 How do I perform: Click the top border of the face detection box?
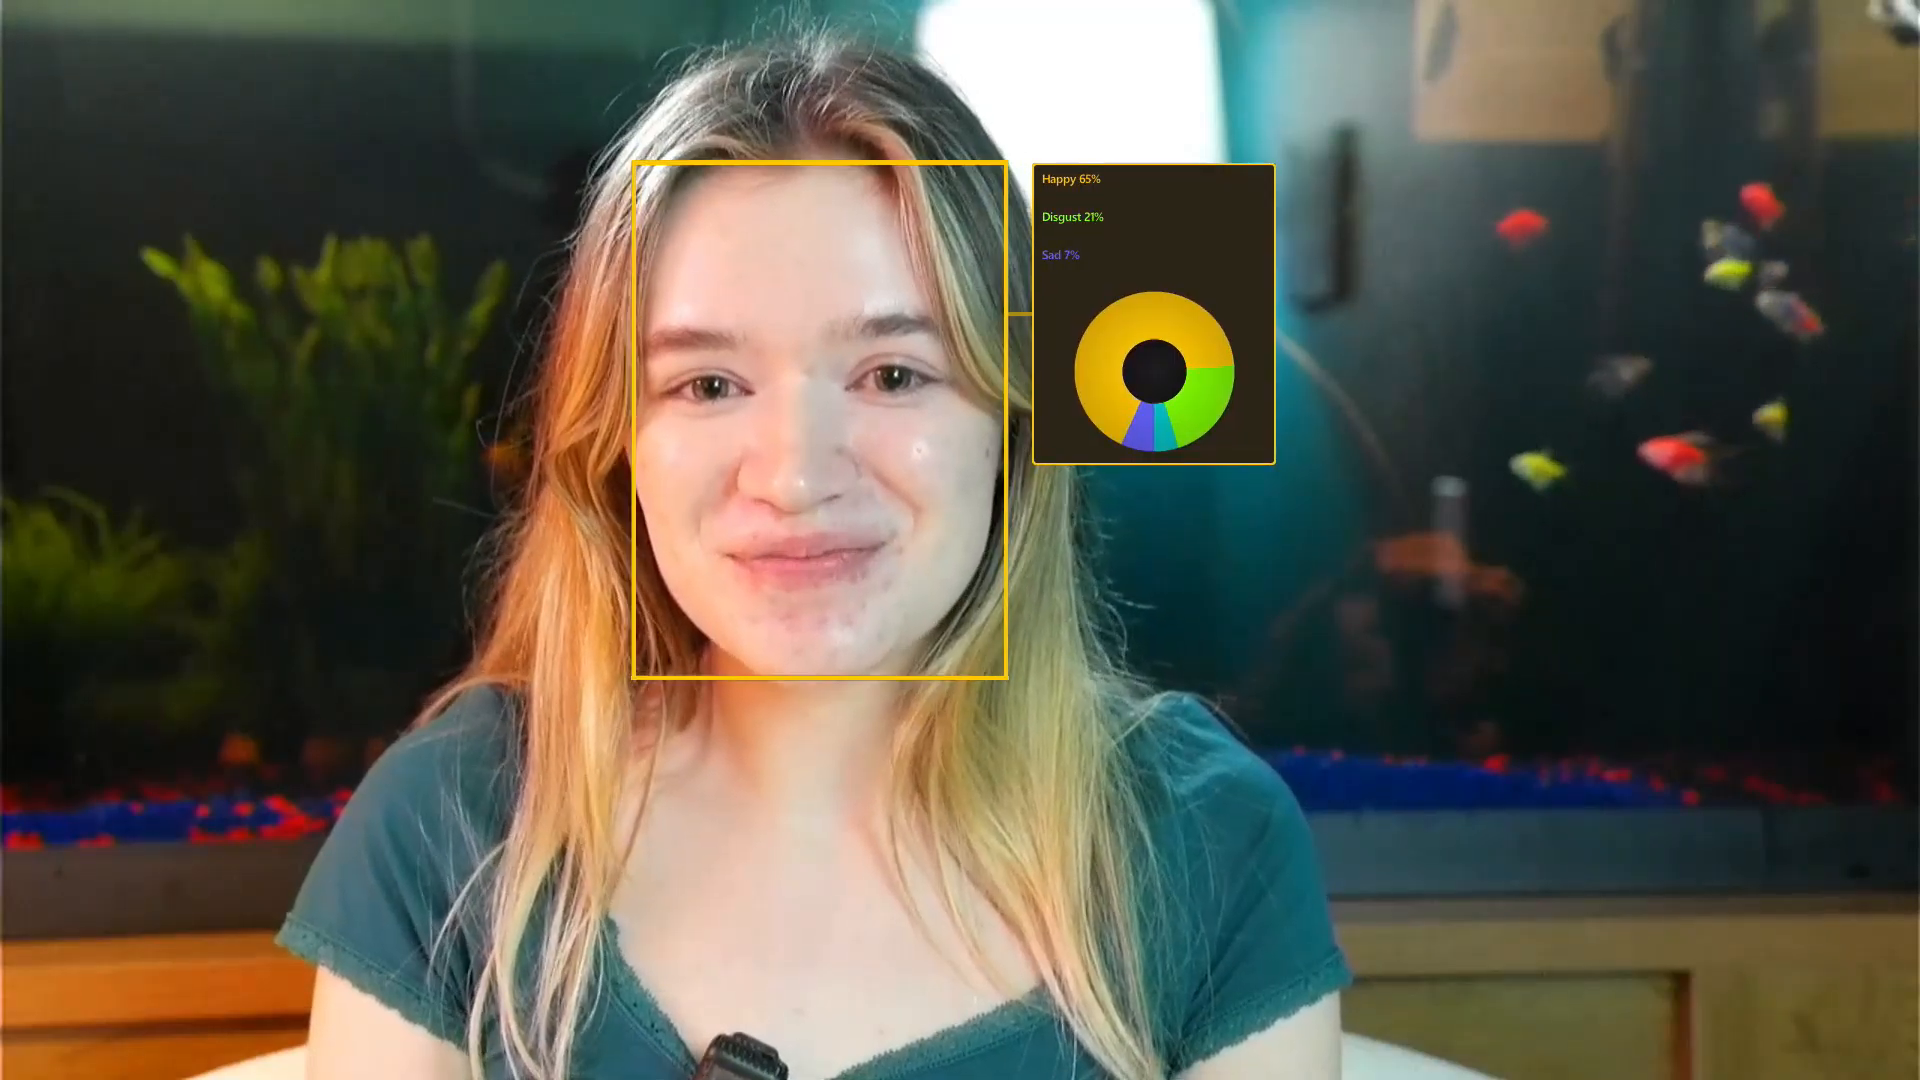820,163
